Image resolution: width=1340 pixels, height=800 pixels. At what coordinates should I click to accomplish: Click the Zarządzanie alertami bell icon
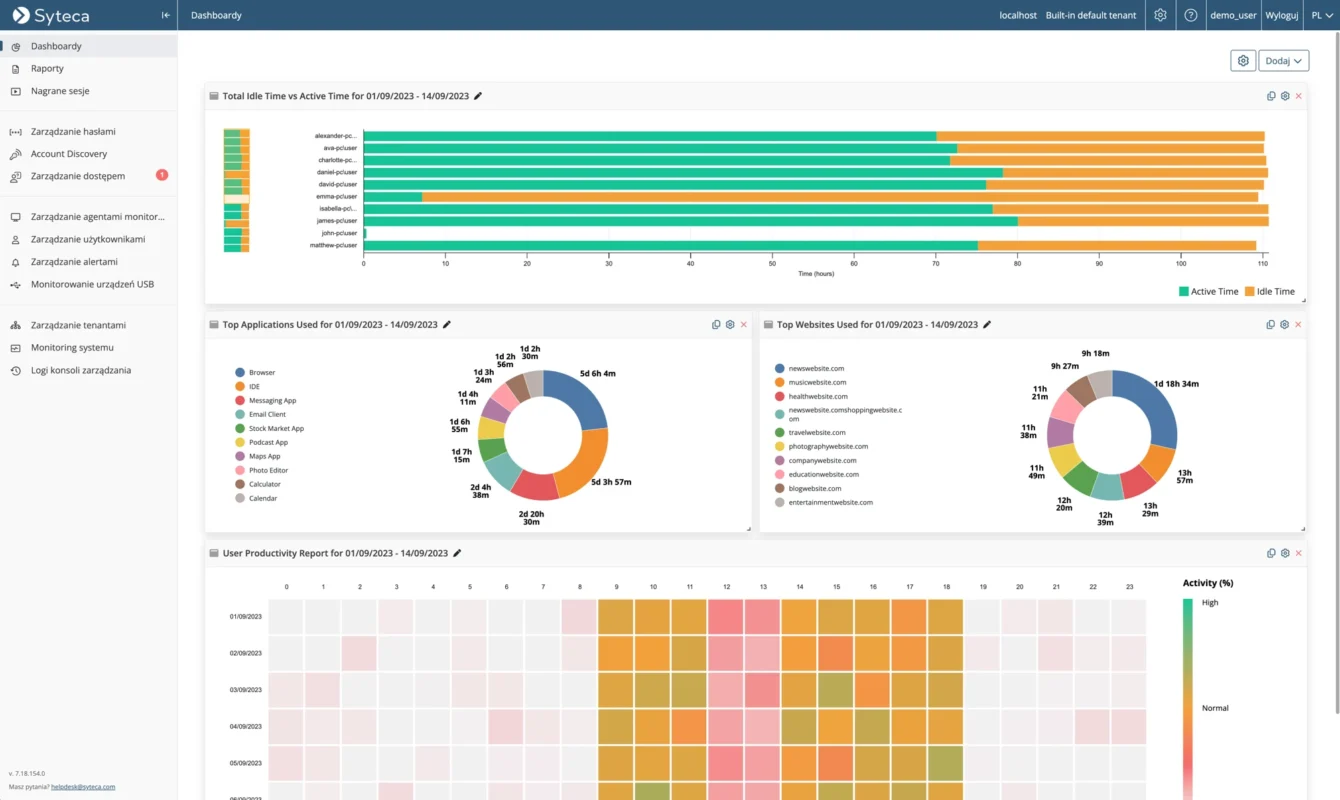tap(15, 261)
